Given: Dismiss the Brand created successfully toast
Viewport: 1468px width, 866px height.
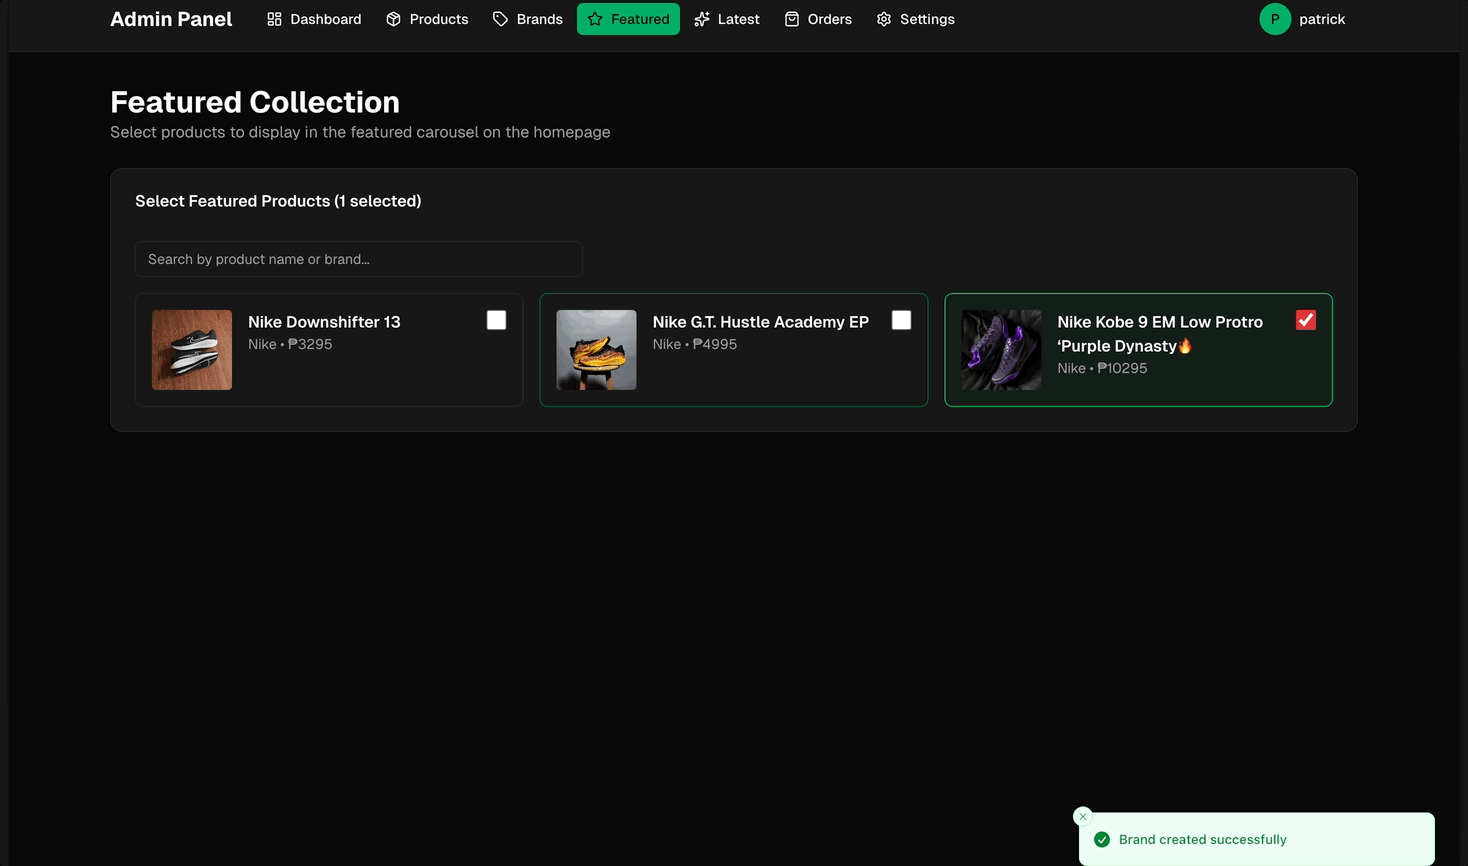Looking at the screenshot, I should (x=1082, y=816).
